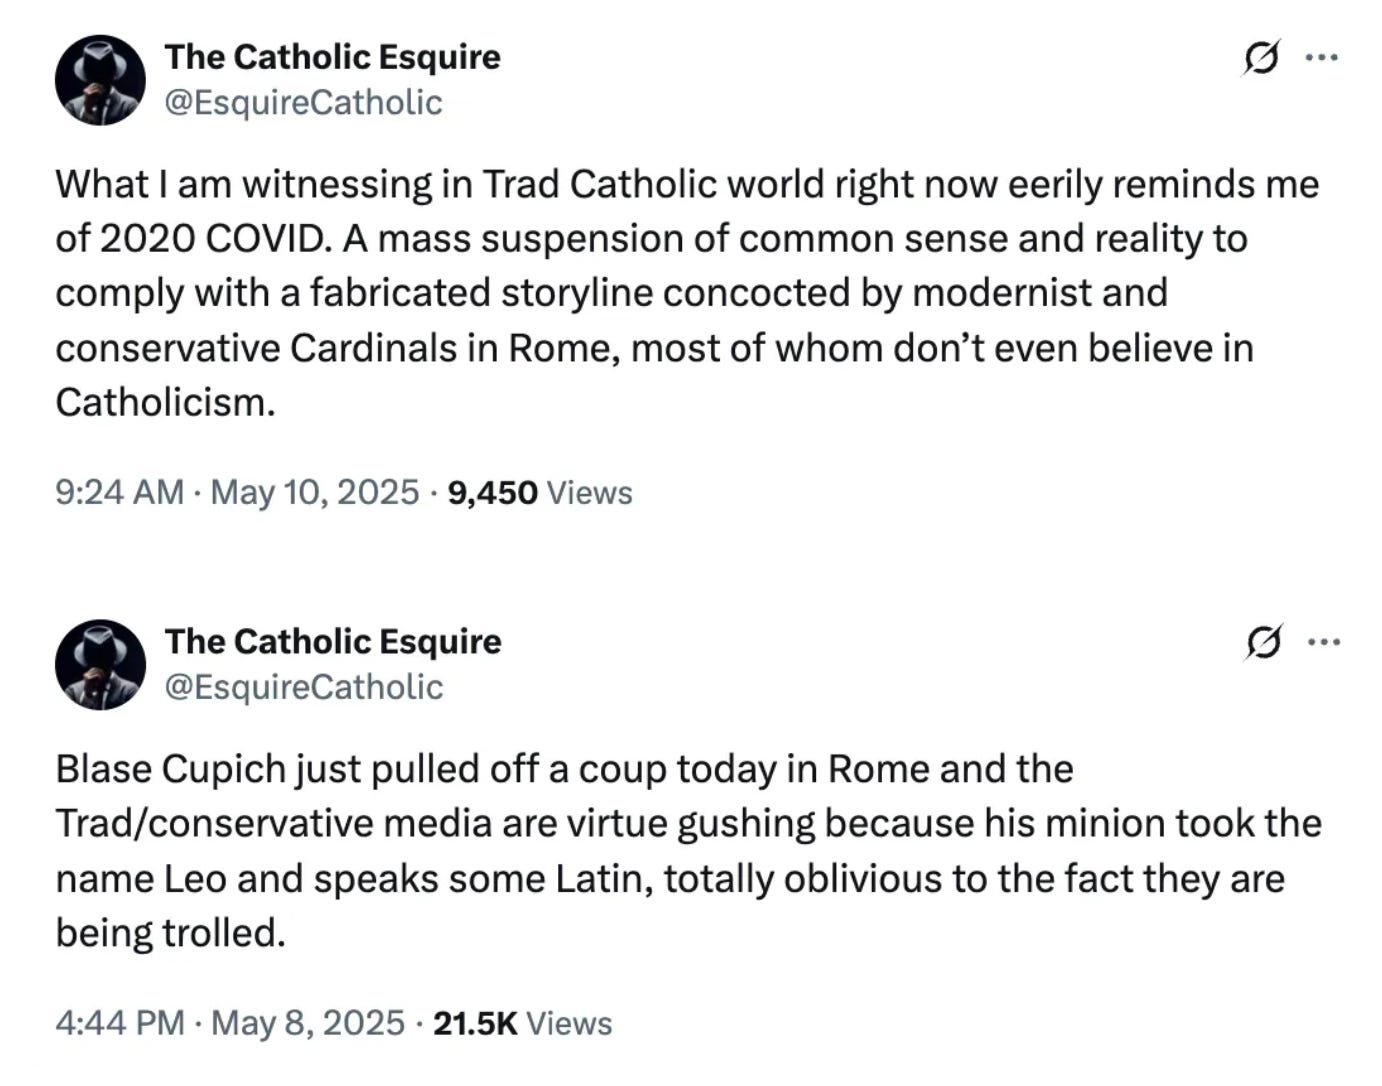Click the 4:44 PM timestamp
1382x1086 pixels.
click(x=119, y=1023)
